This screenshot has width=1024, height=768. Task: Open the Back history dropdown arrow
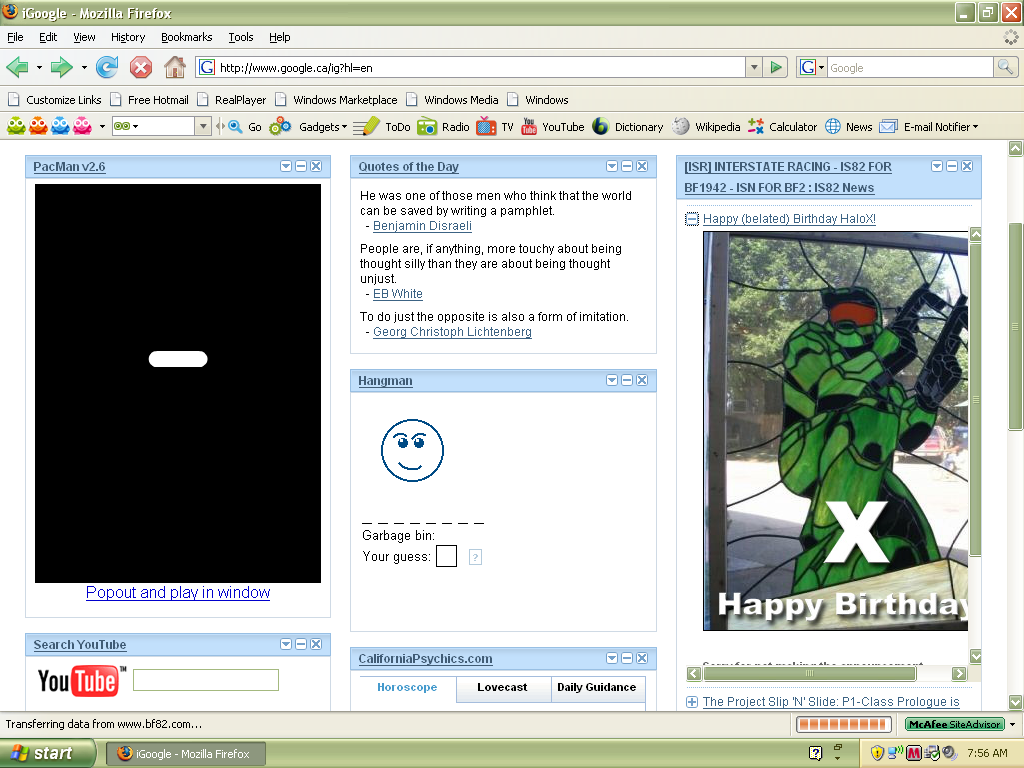[39, 67]
